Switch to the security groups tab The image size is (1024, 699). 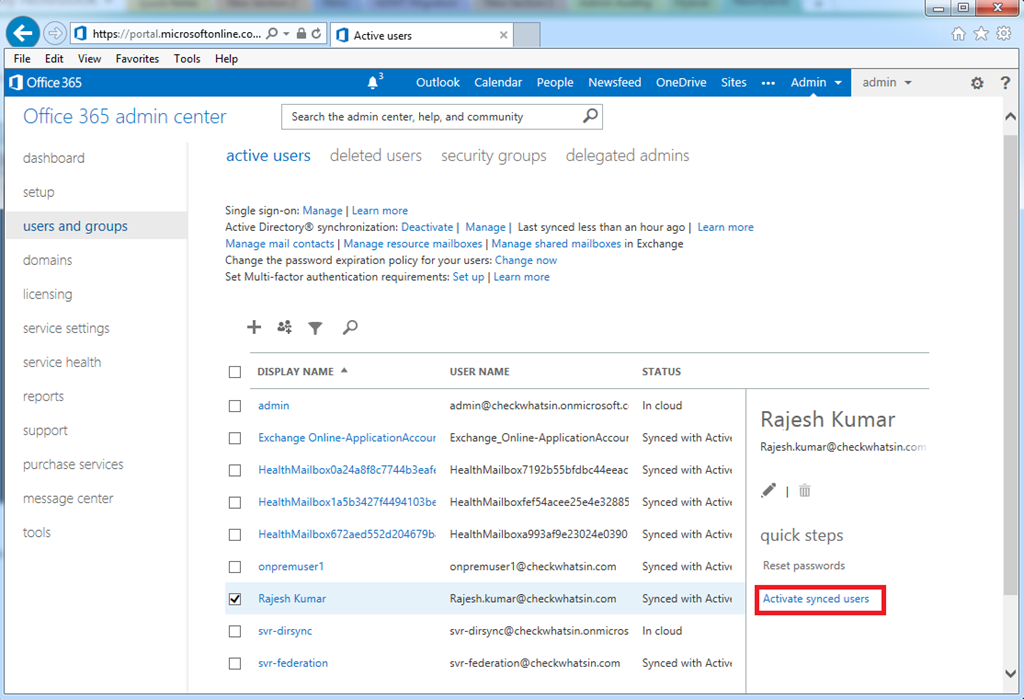494,155
